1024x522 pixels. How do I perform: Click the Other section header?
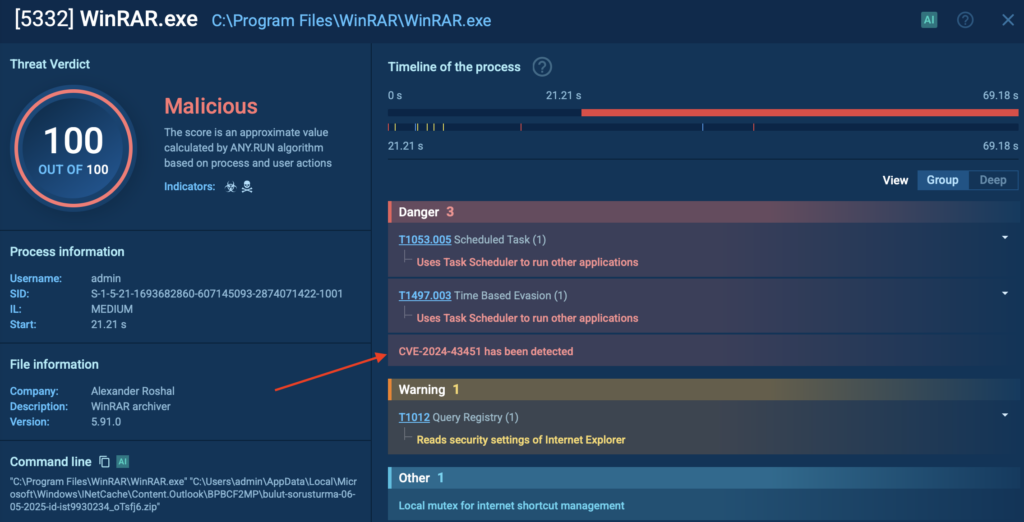(703, 478)
